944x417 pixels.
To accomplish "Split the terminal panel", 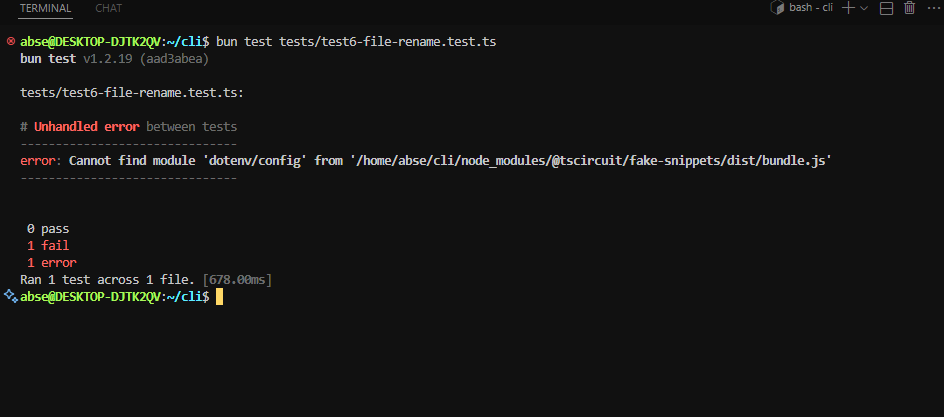I will pos(886,8).
